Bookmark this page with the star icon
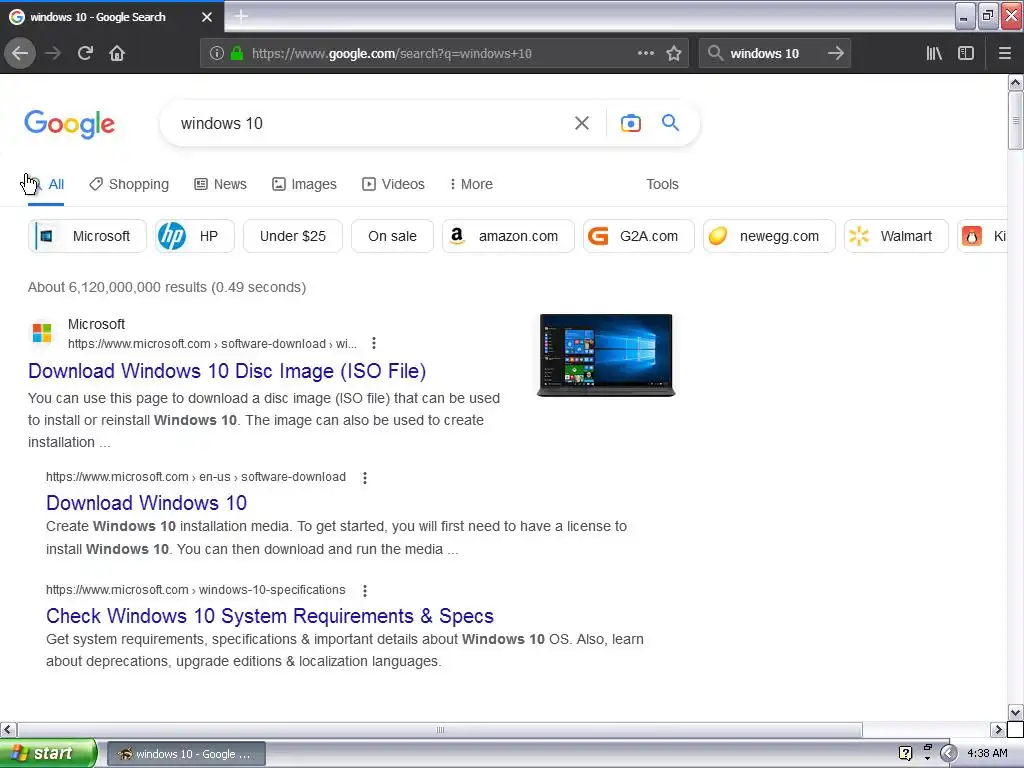The width and height of the screenshot is (1024, 768). (674, 53)
